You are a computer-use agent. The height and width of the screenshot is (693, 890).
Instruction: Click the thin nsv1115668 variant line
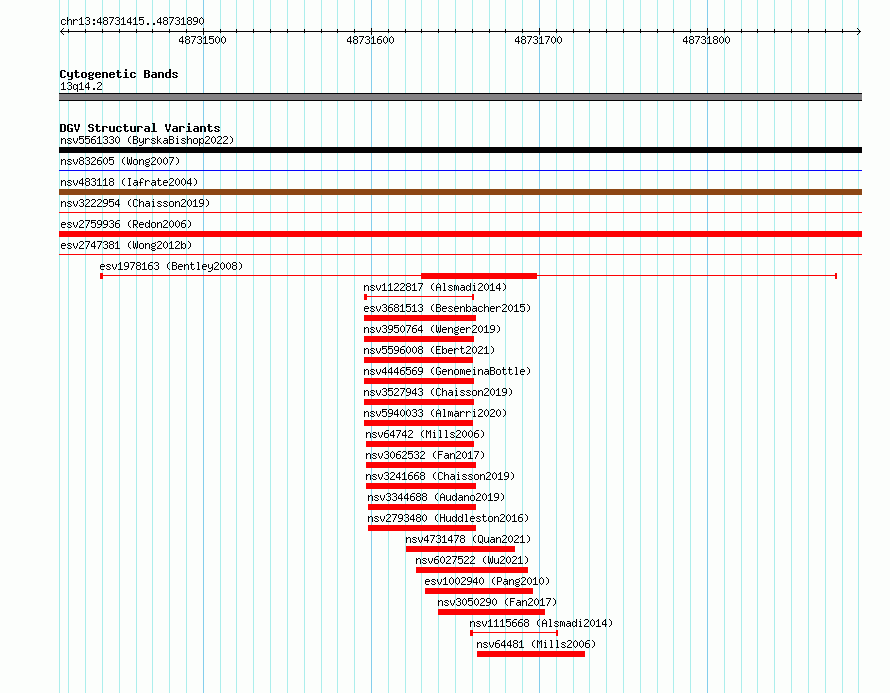514,633
